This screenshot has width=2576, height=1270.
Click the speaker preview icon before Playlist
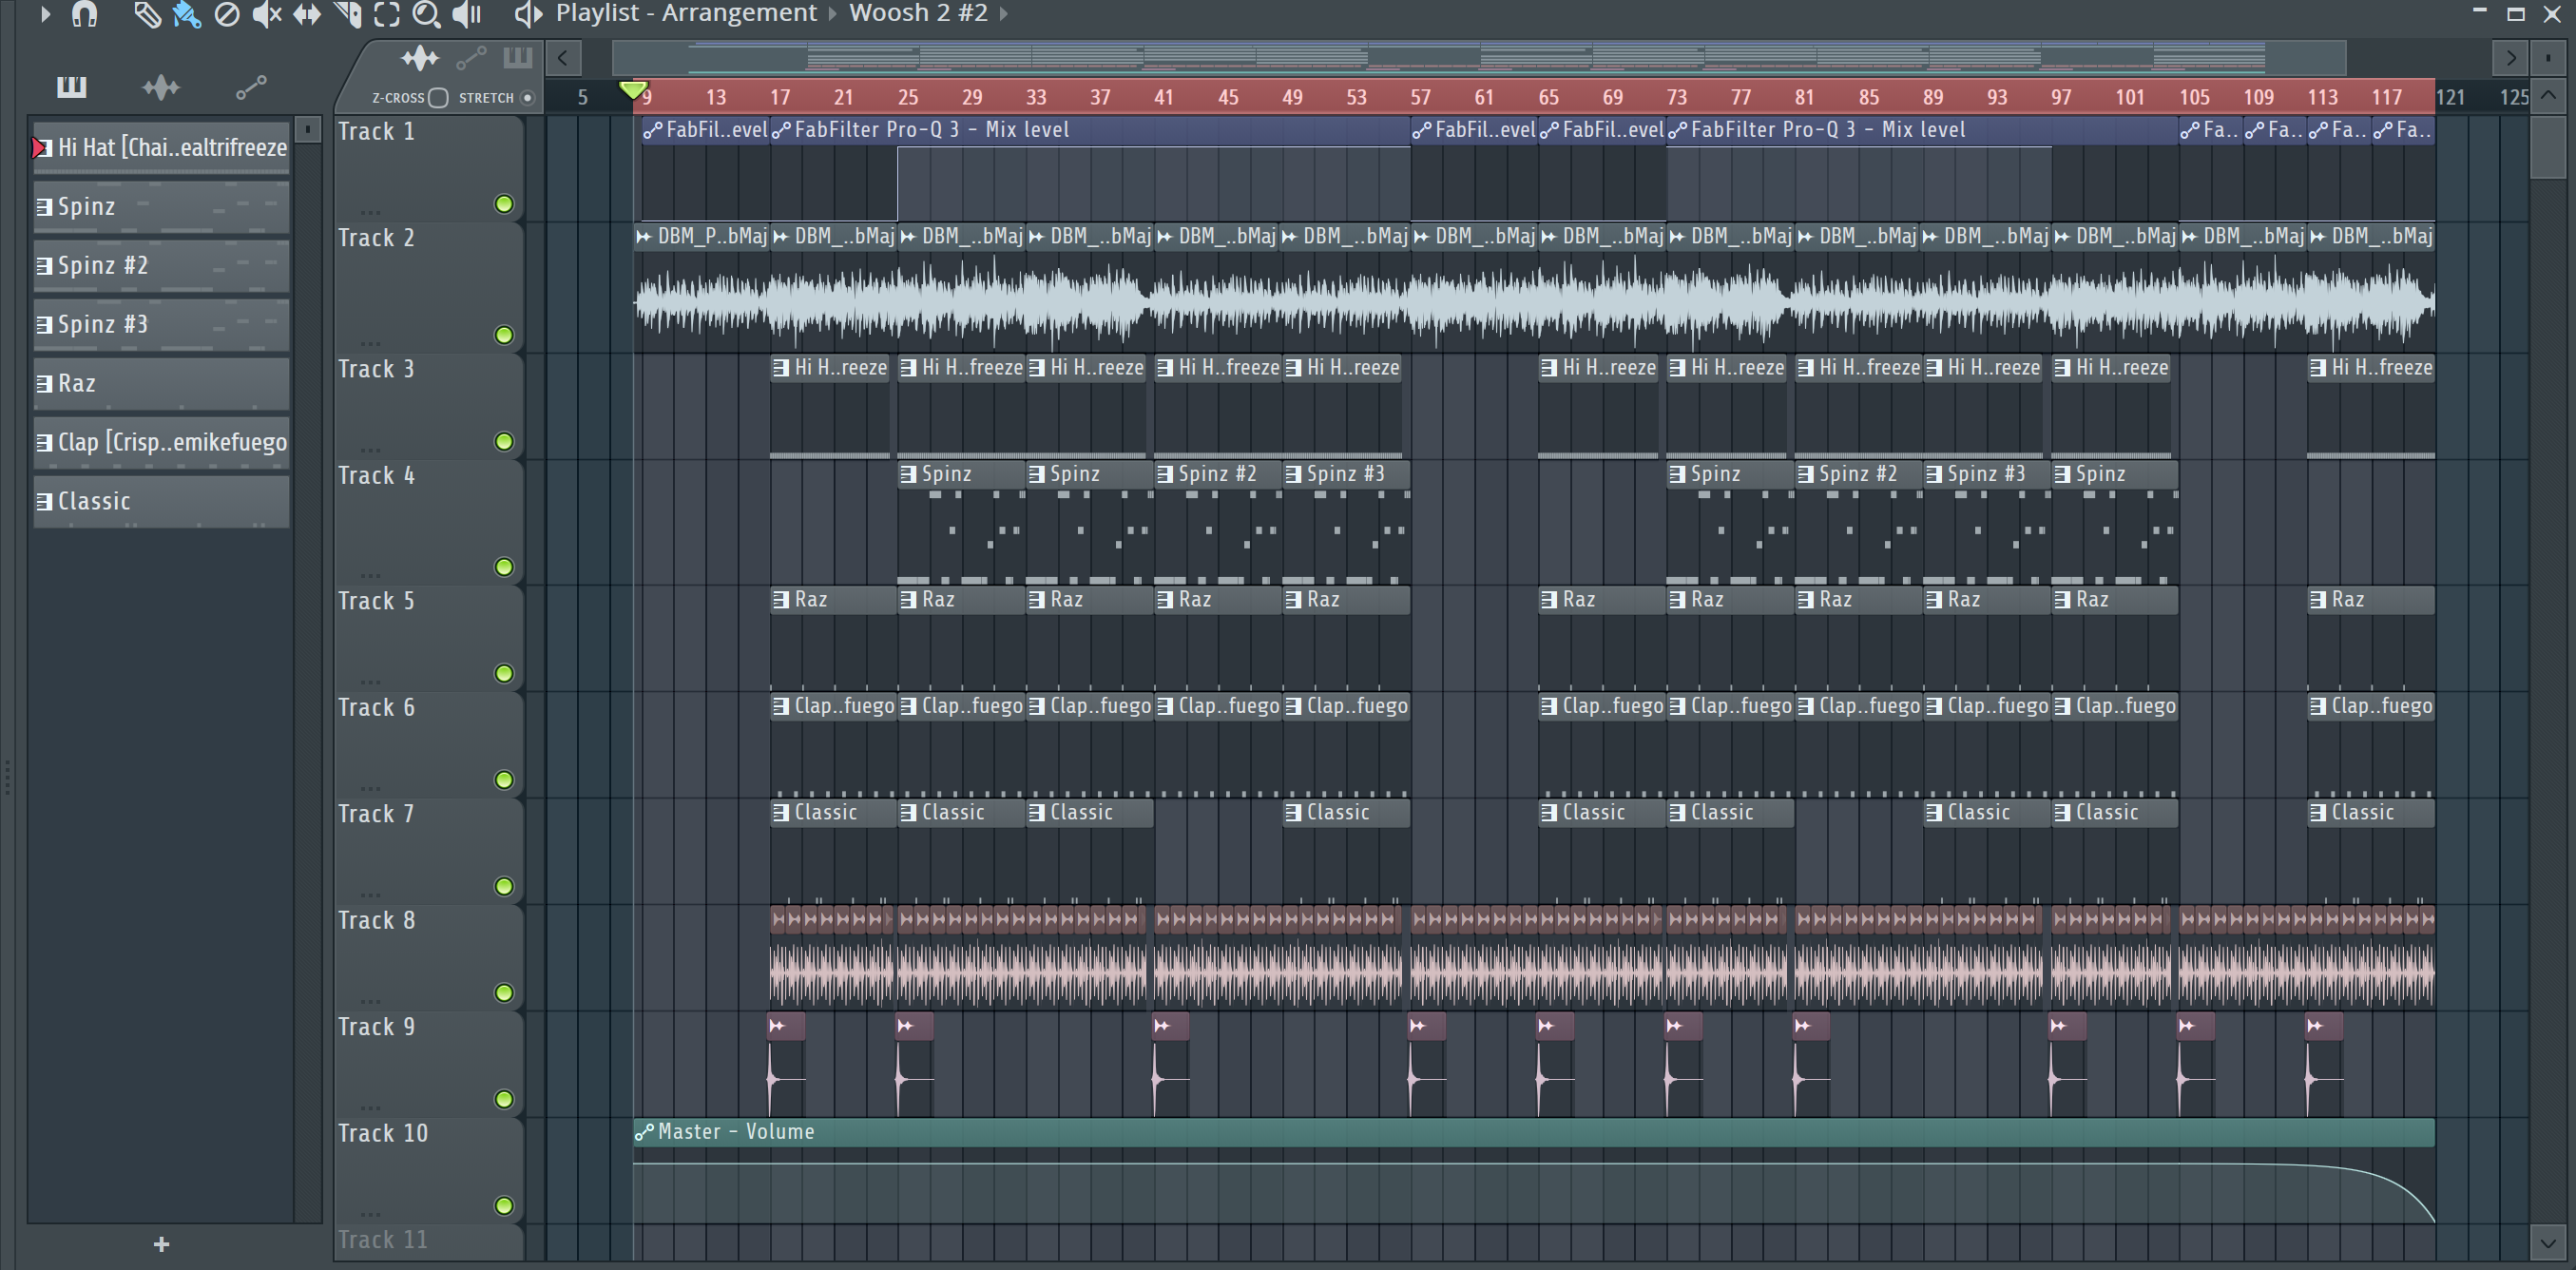[x=527, y=14]
